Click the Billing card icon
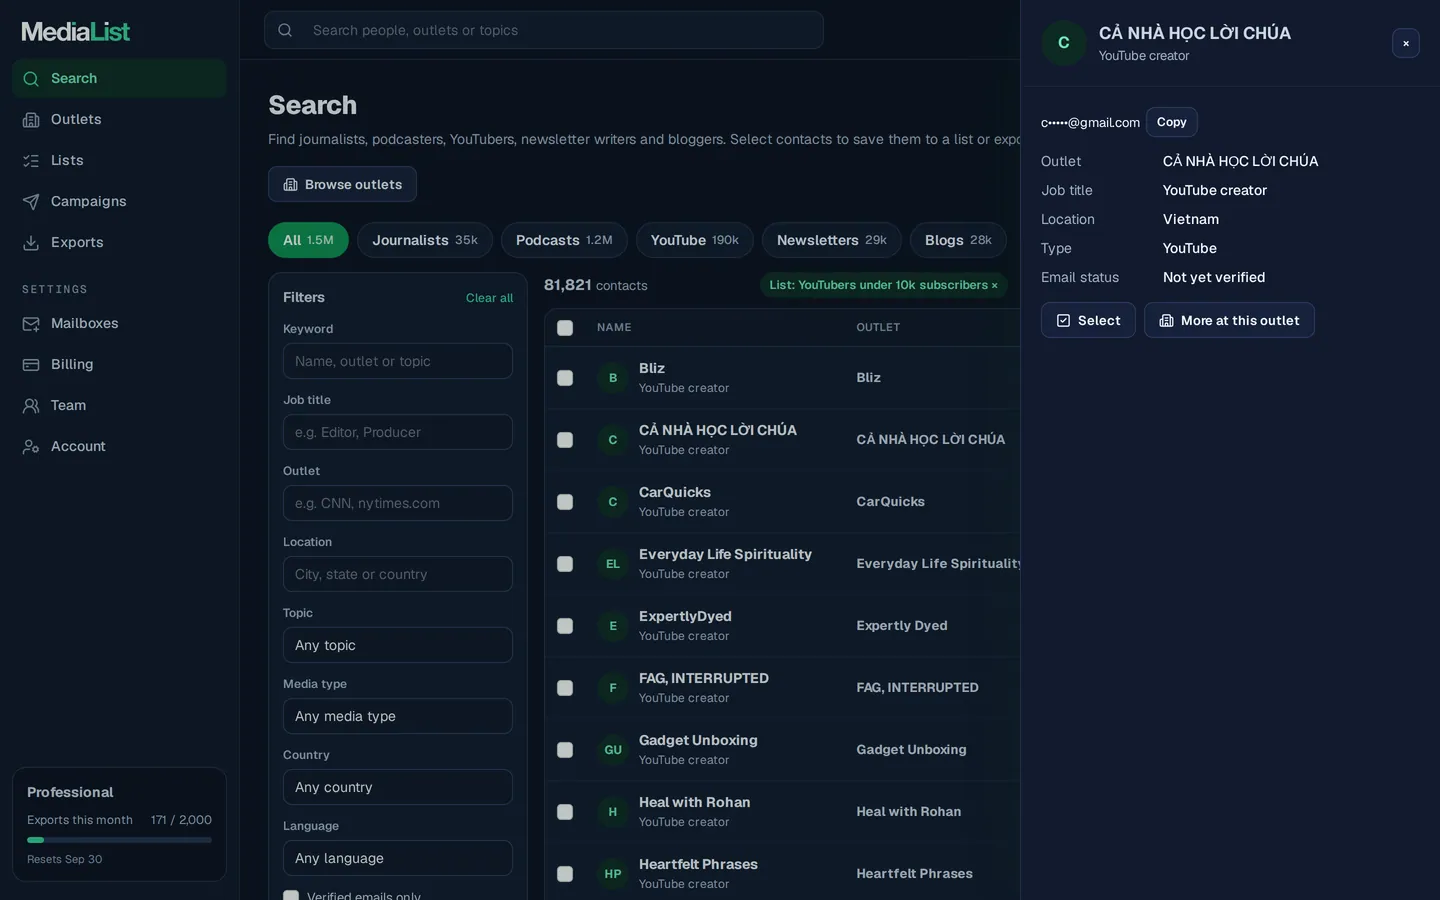 click(x=31, y=365)
